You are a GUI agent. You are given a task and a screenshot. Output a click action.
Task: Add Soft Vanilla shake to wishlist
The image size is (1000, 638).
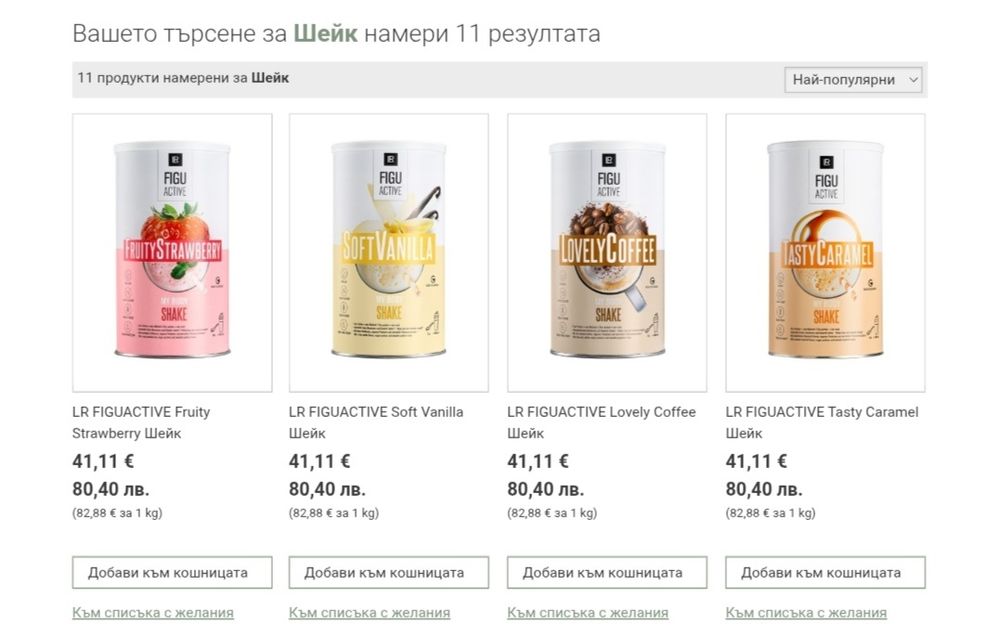tap(369, 612)
